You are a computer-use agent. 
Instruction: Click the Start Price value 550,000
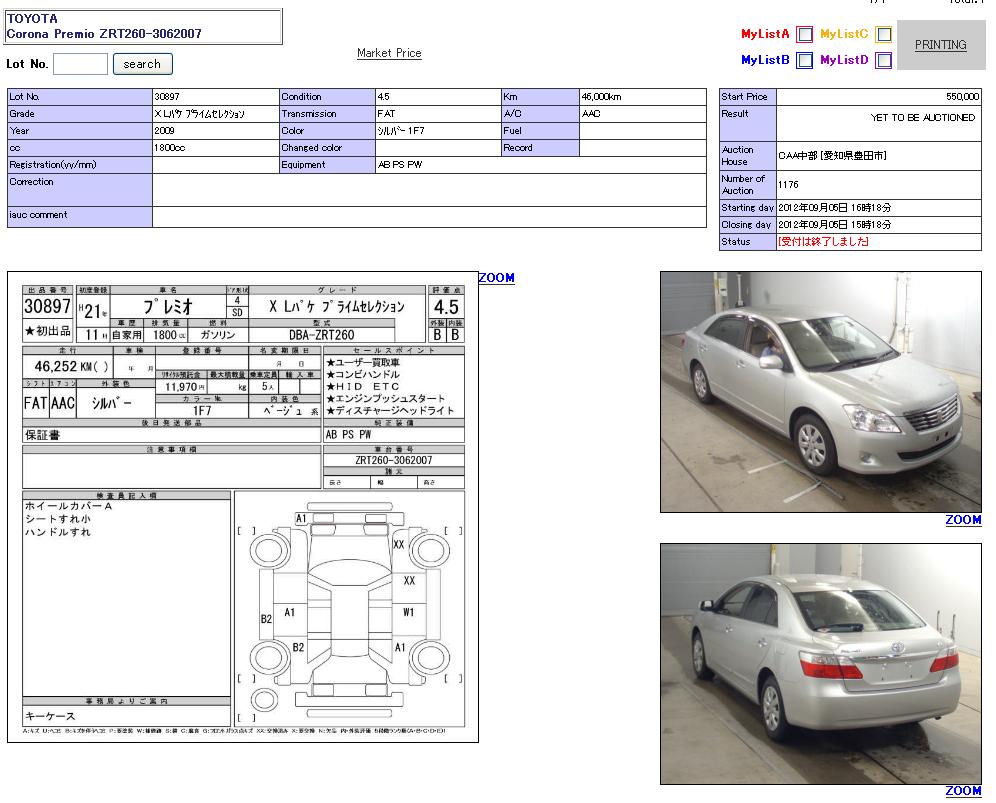[962, 97]
